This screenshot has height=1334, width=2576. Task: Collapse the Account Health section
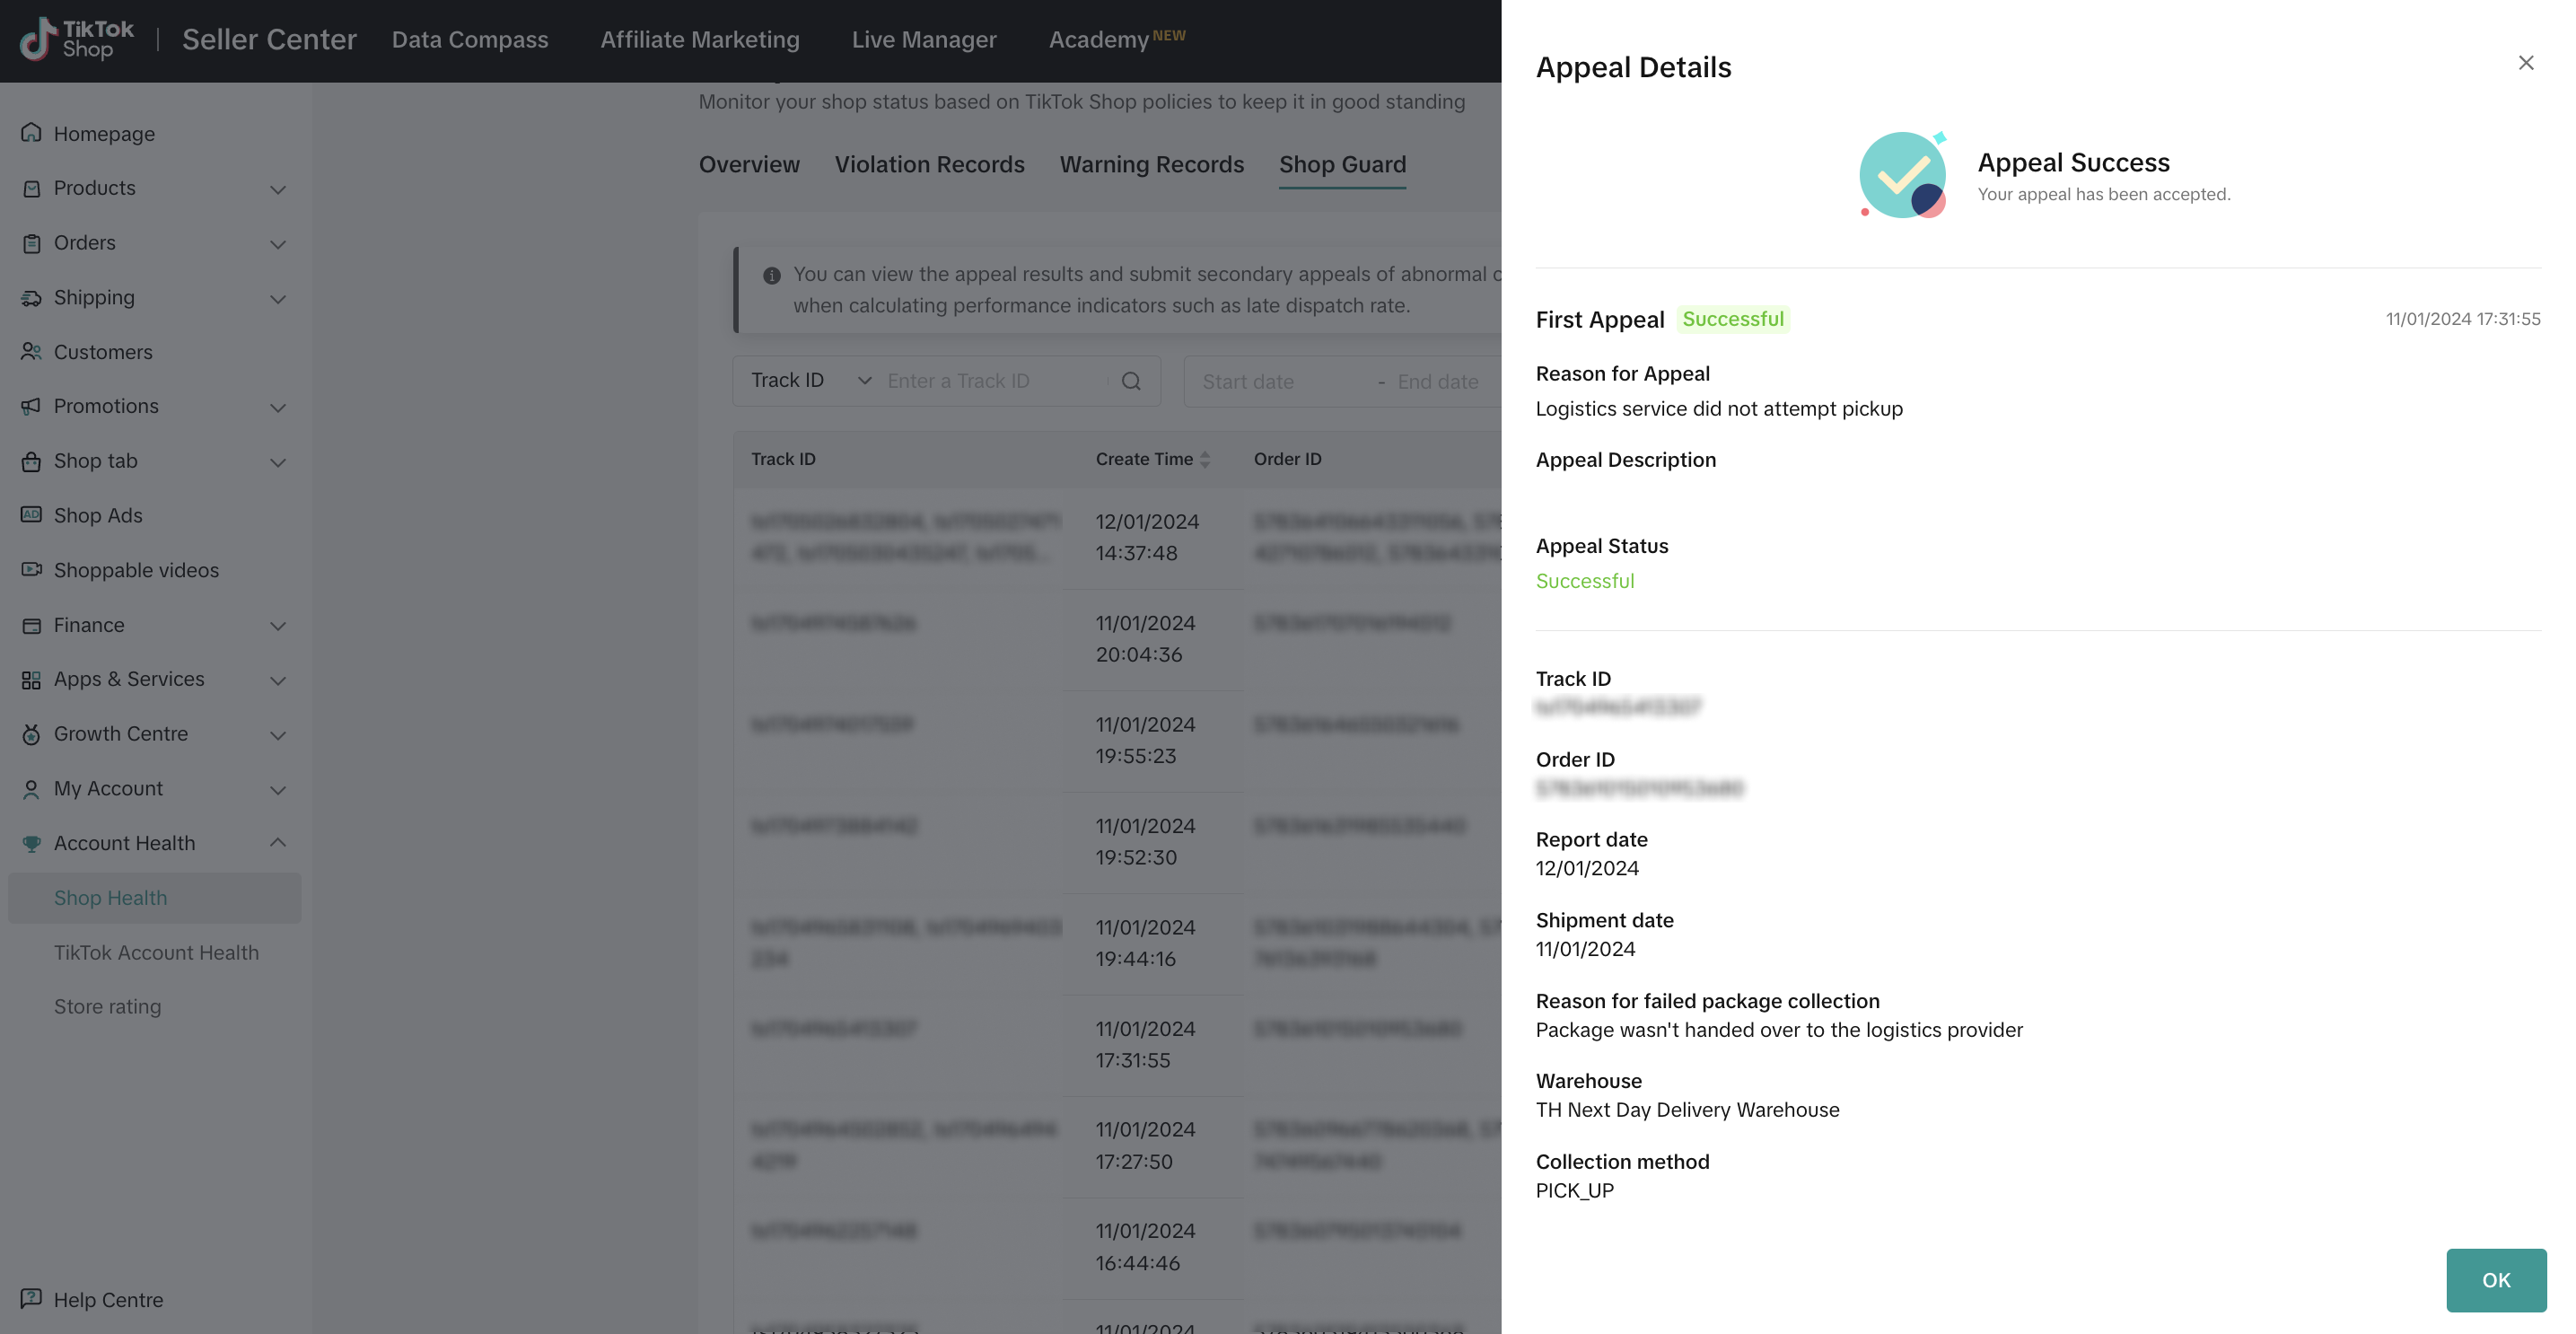tap(278, 843)
